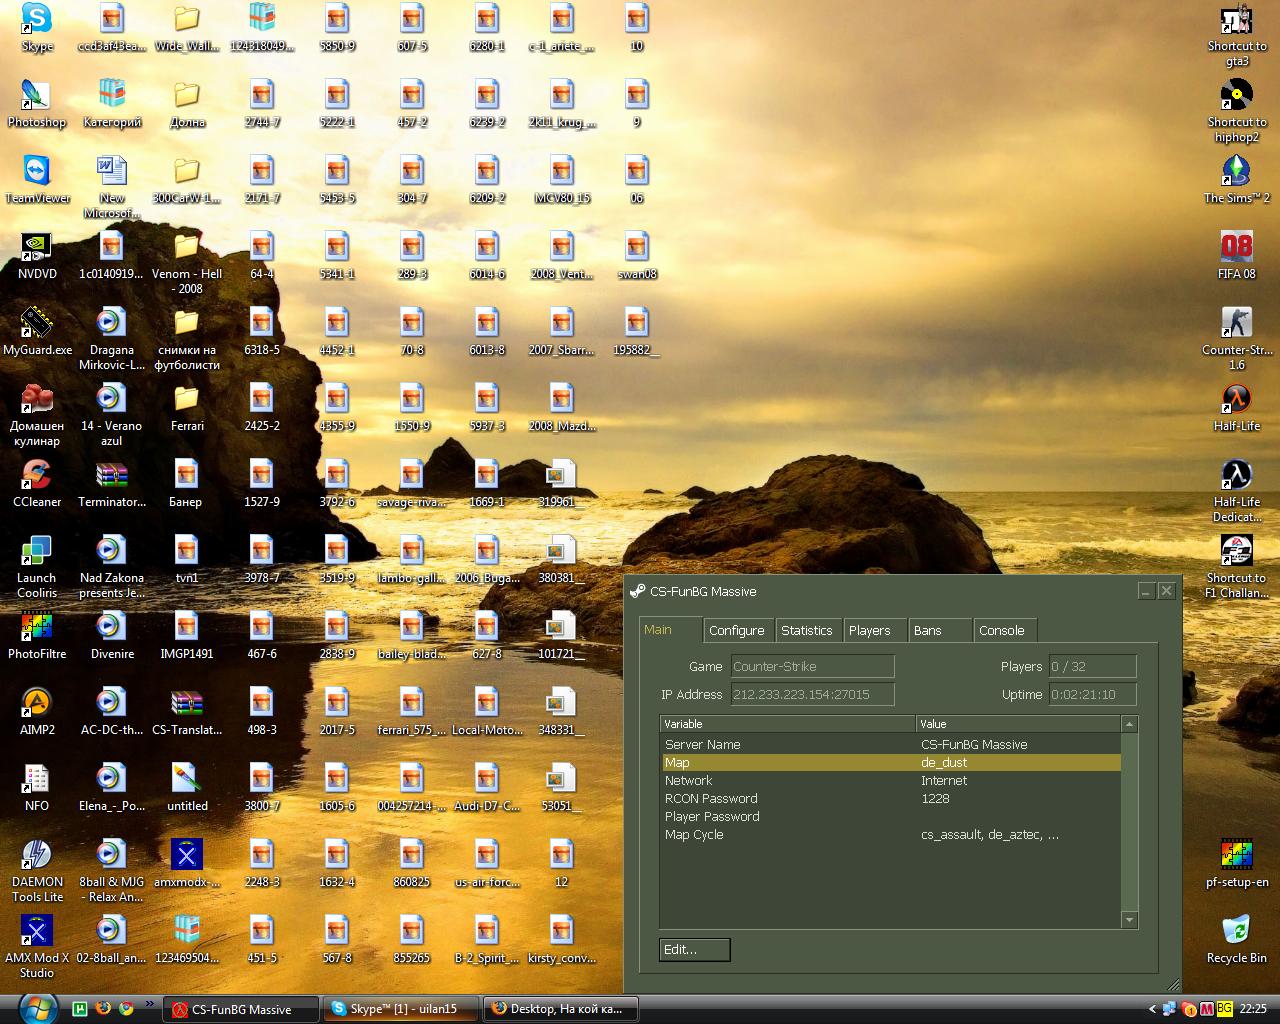Select the pf-setup-en installer icon
Image resolution: width=1280 pixels, height=1024 pixels.
pos(1237,863)
